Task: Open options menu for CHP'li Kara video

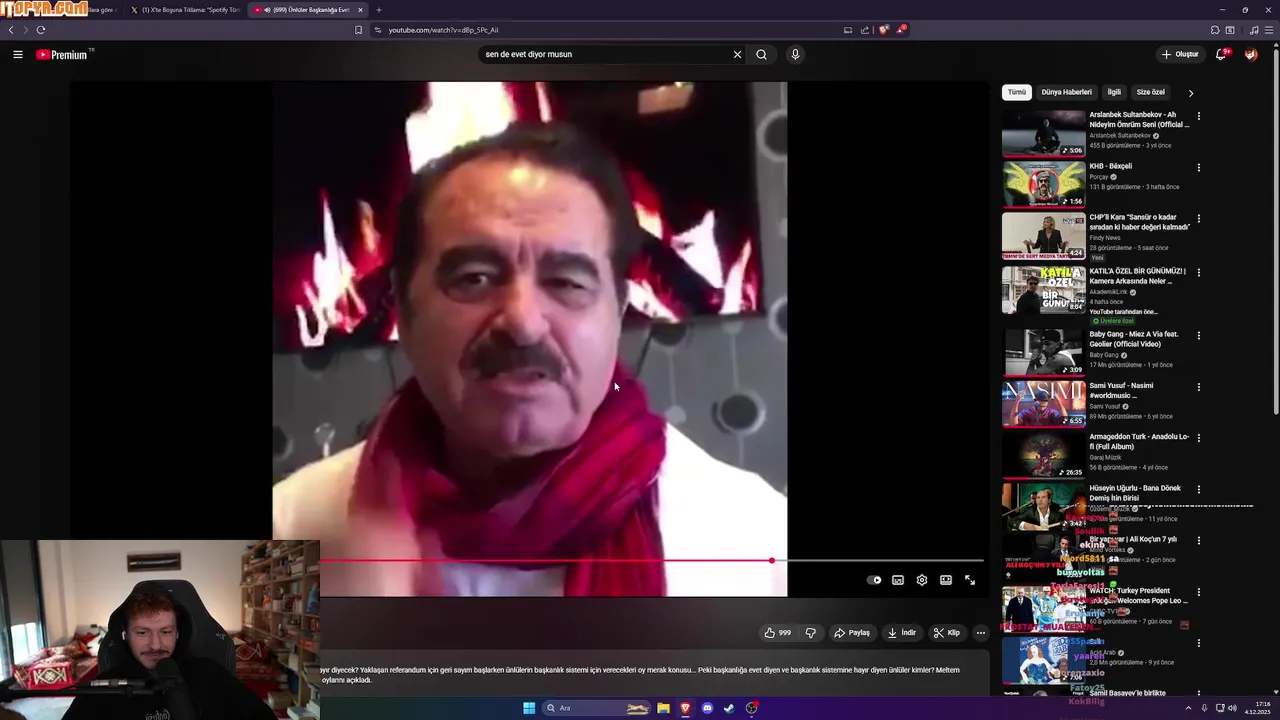Action: [1199, 219]
